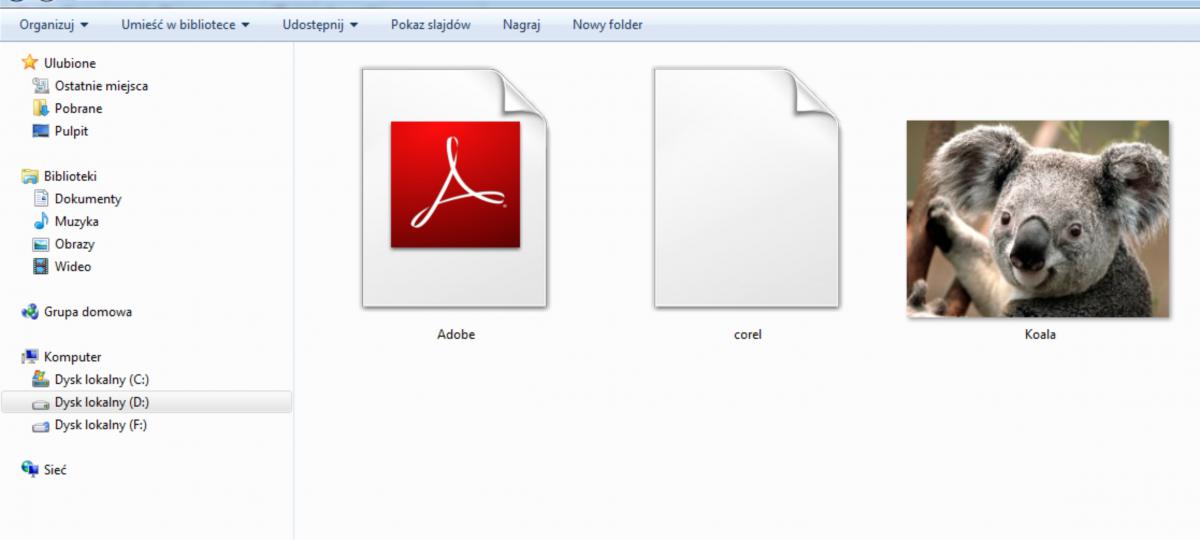The image size is (1200, 540).
Task: Click the Koala file name label
Action: [1040, 335]
